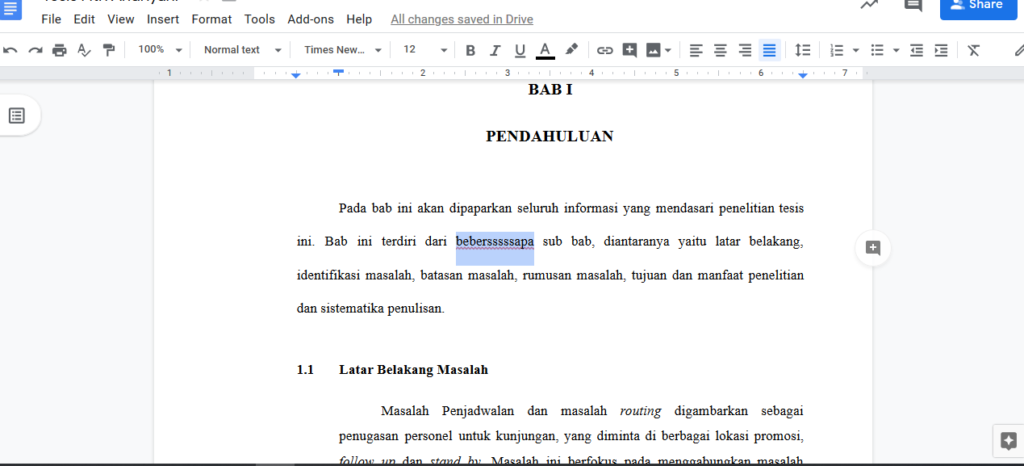Click the first-line indent ruler marker
The image size is (1024, 466).
tap(338, 70)
